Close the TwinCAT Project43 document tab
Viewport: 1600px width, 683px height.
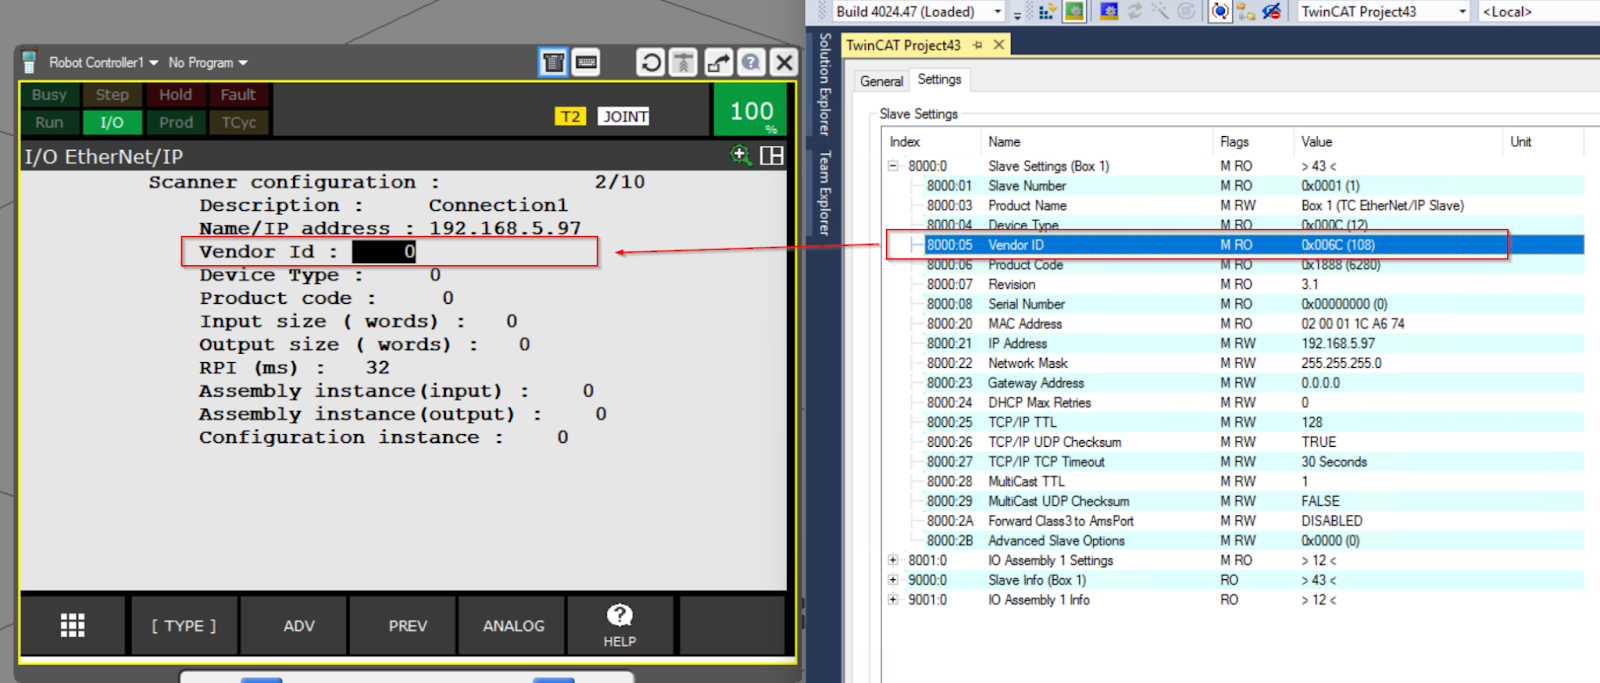(x=998, y=45)
